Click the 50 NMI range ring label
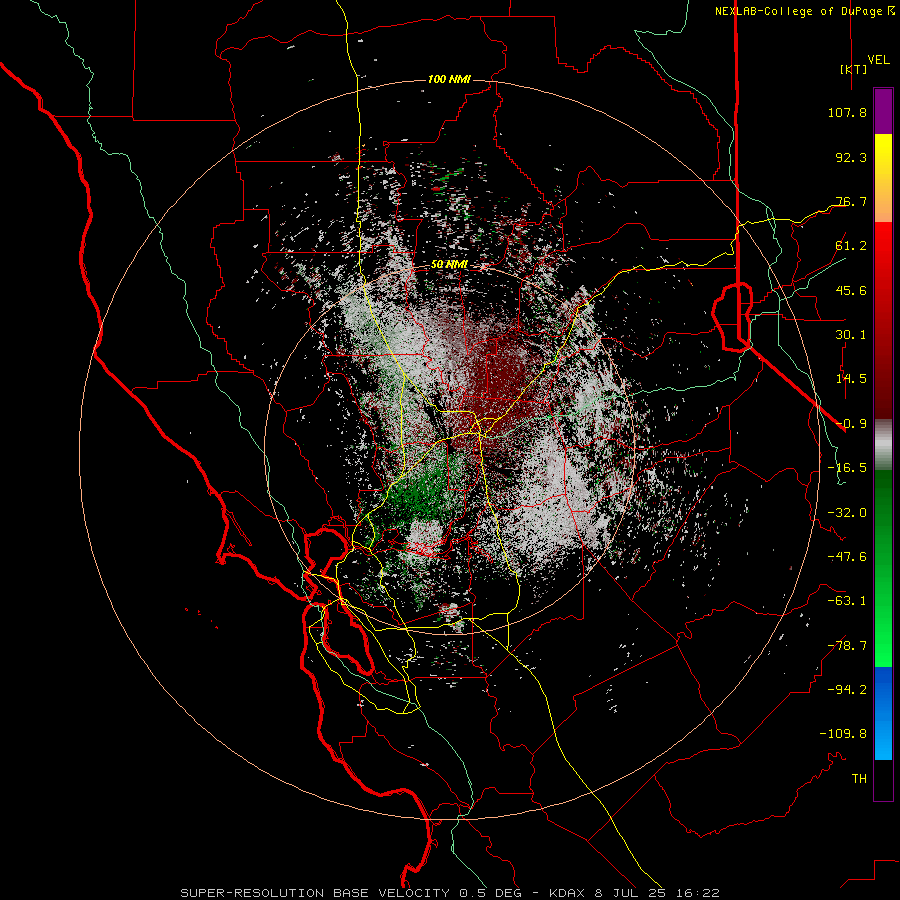 pyautogui.click(x=449, y=265)
